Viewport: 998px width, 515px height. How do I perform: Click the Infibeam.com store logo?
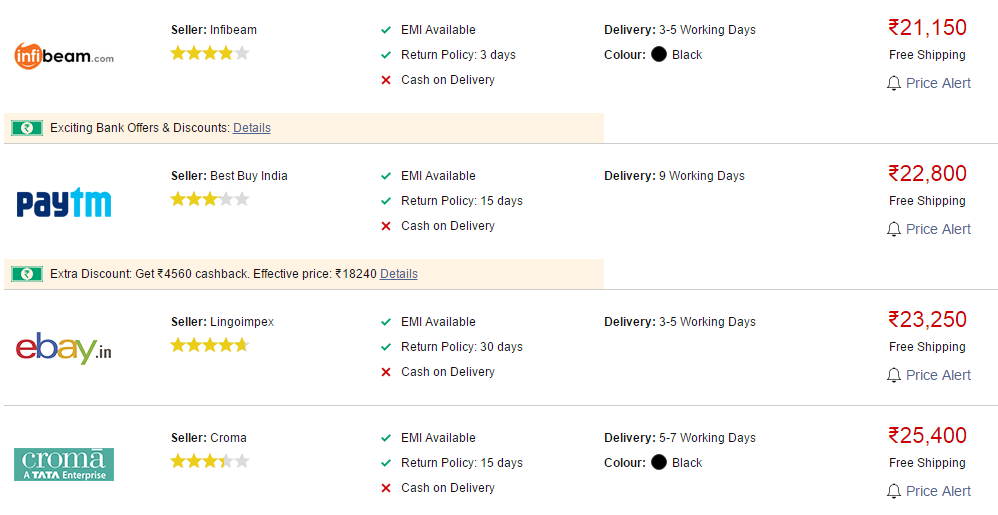point(64,56)
